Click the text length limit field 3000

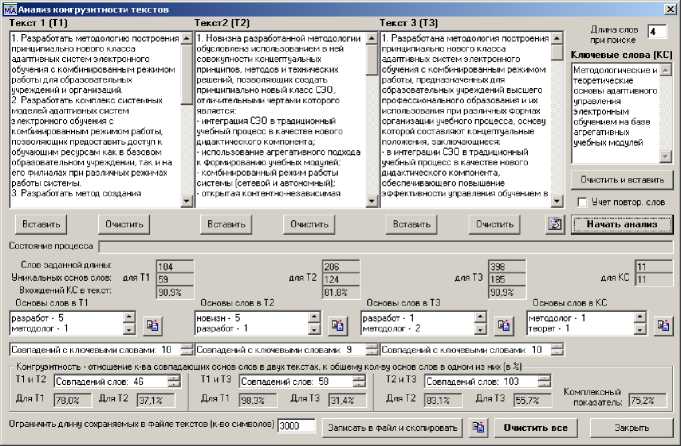point(296,426)
